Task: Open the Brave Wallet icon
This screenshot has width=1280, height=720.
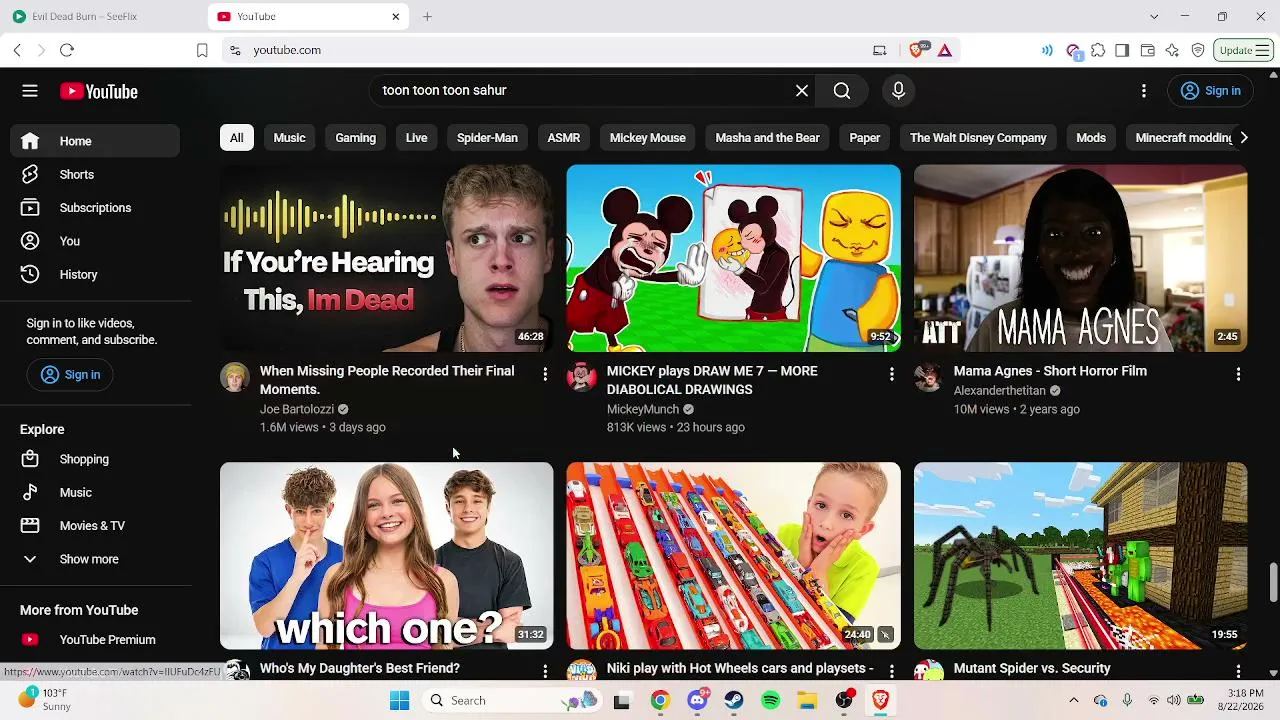Action: tap(1147, 50)
